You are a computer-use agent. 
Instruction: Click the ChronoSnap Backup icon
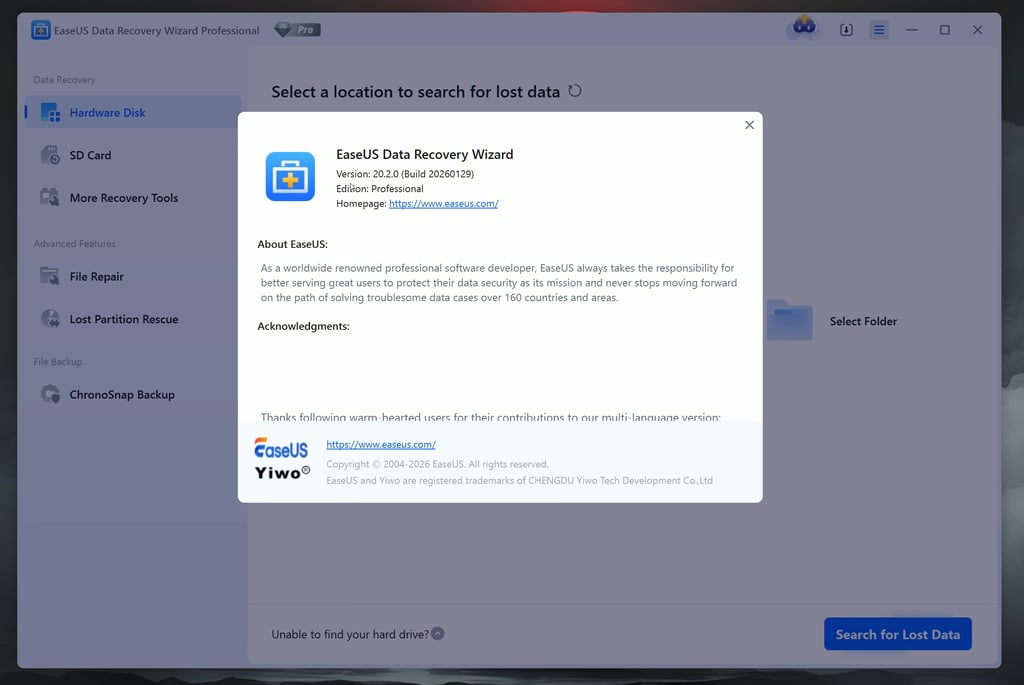(x=50, y=394)
